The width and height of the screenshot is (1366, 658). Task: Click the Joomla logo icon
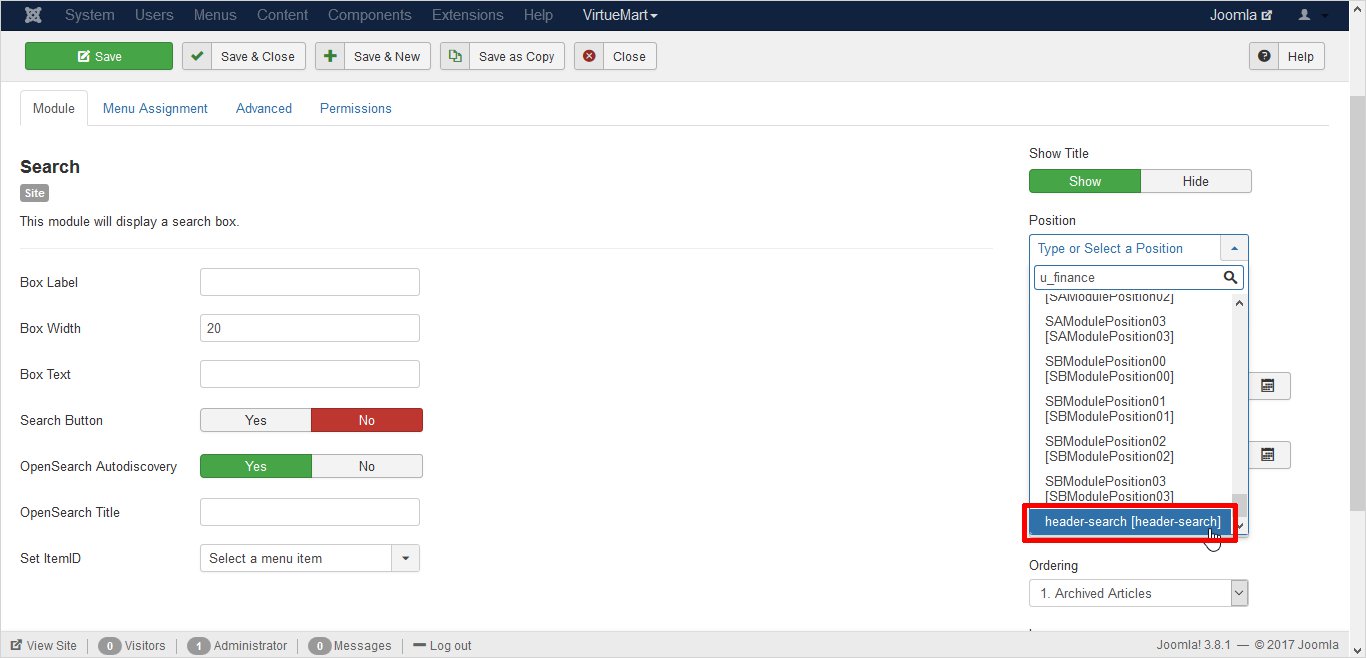tap(33, 15)
